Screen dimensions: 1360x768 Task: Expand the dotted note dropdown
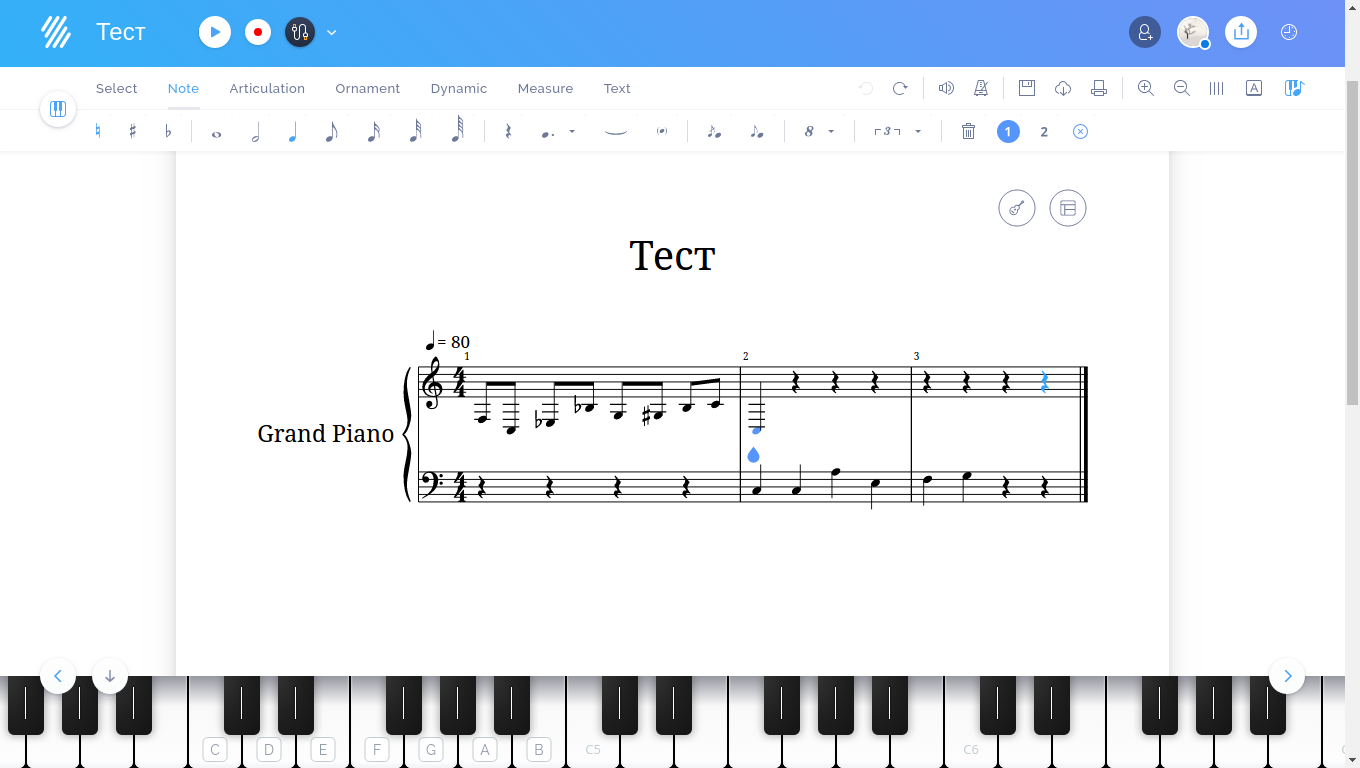(572, 131)
